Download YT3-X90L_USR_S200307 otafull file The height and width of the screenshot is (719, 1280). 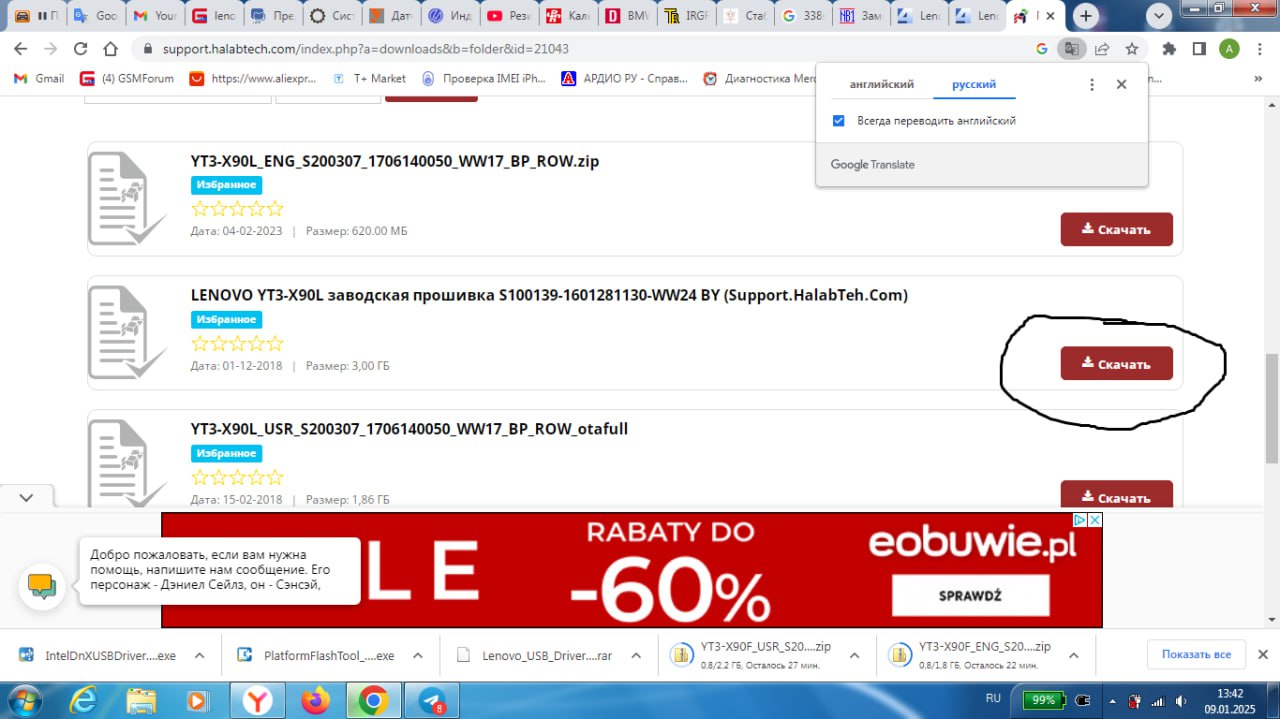pyautogui.click(x=1116, y=496)
